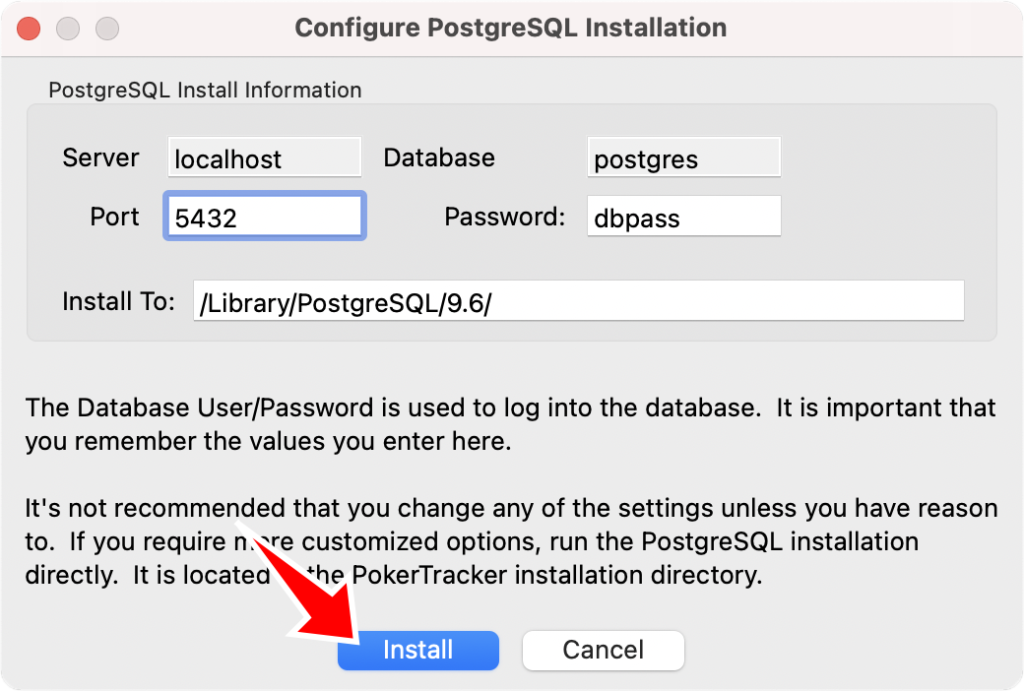The width and height of the screenshot is (1024, 691).
Task: Click the 'Port' label
Action: coord(114,217)
